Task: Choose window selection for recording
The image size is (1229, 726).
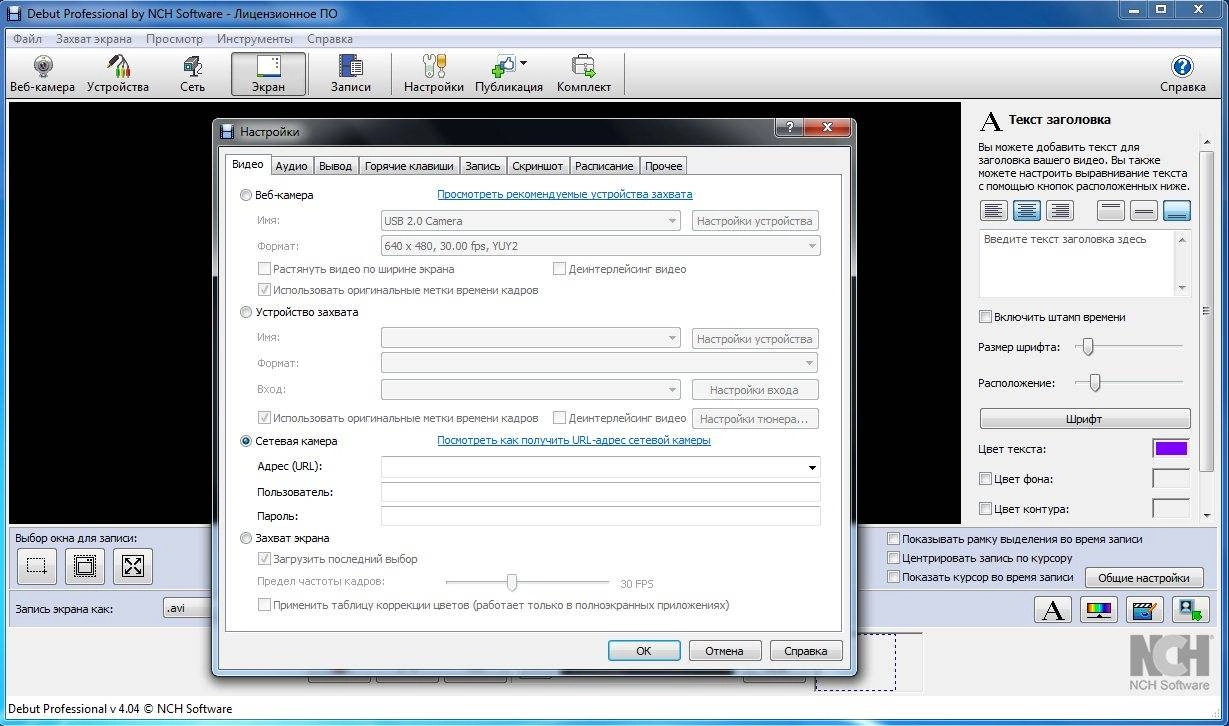Action: coord(85,567)
